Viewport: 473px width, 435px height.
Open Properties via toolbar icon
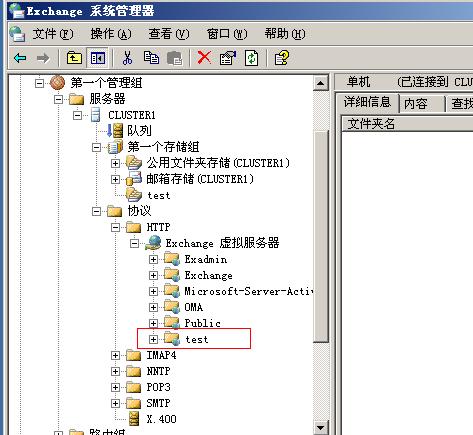(x=228, y=58)
